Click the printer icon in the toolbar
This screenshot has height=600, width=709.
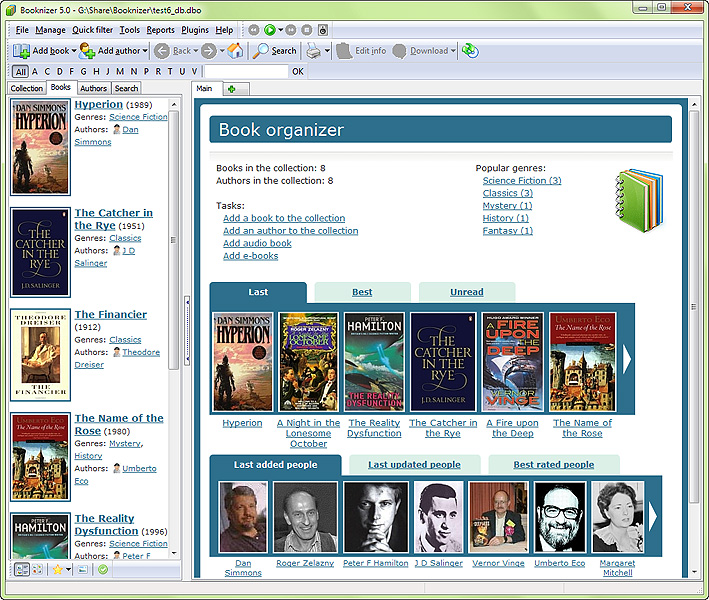[314, 51]
